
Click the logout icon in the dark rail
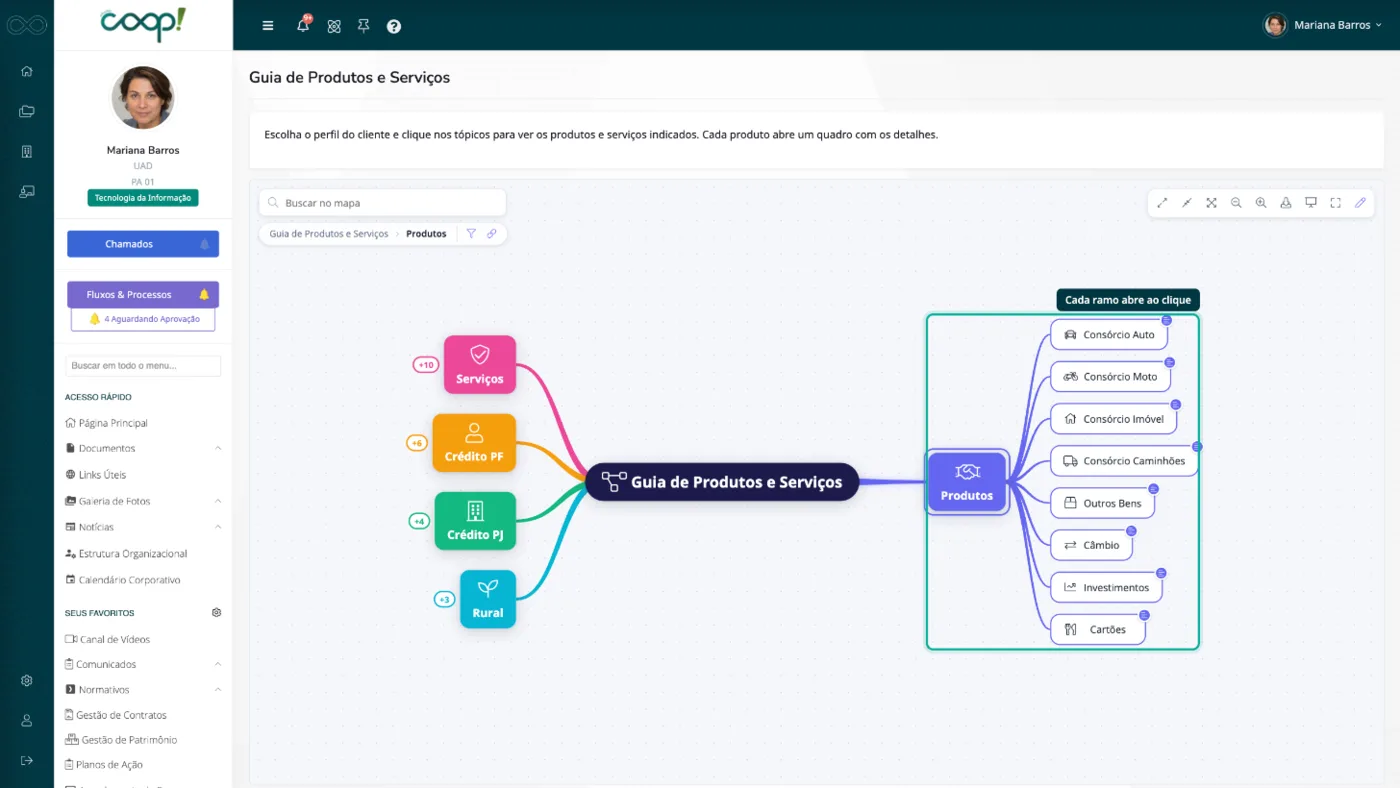click(x=27, y=761)
